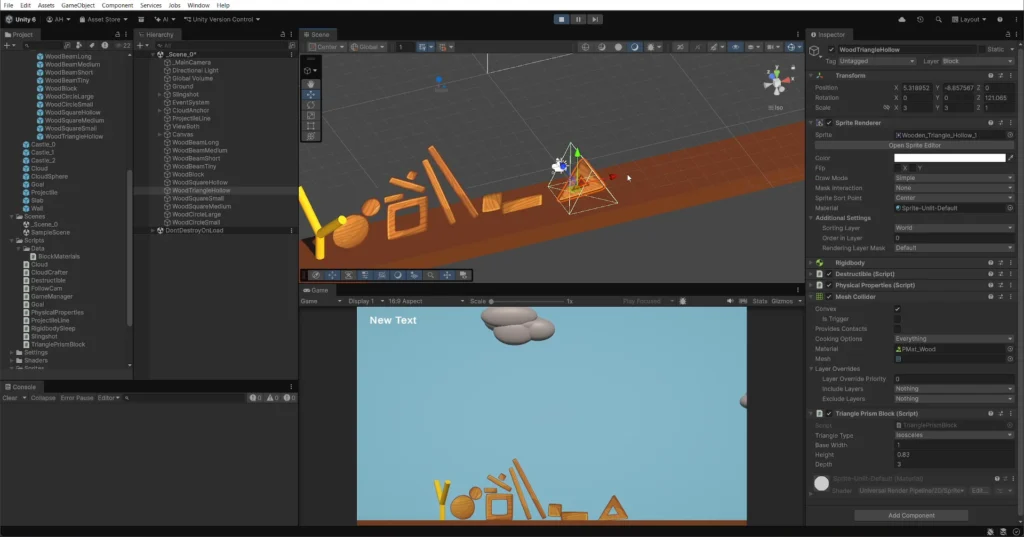Open the Layout dropdown
The image size is (1024, 537).
969,20
